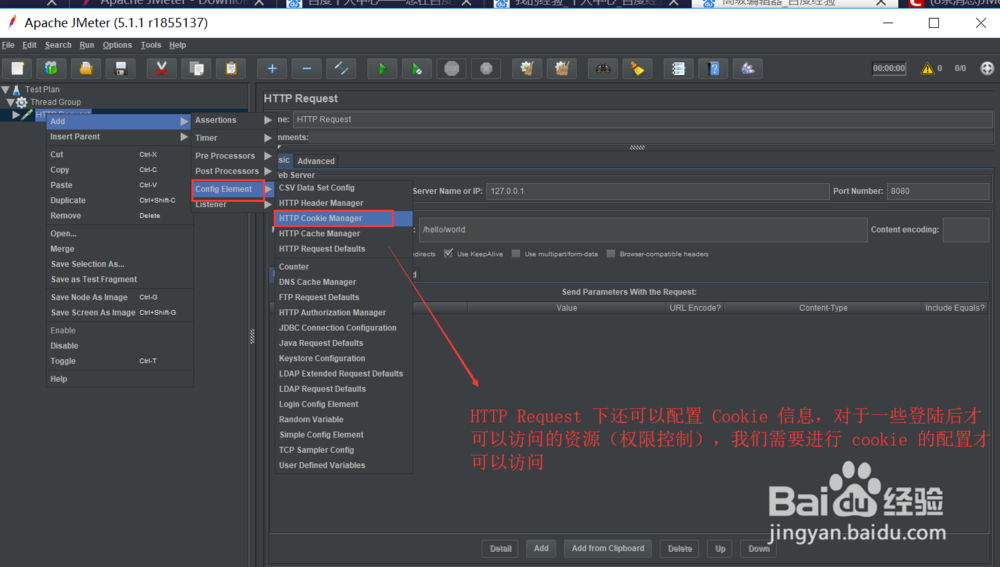Start the test with green play icon
This screenshot has width=1000, height=567.
click(x=382, y=68)
